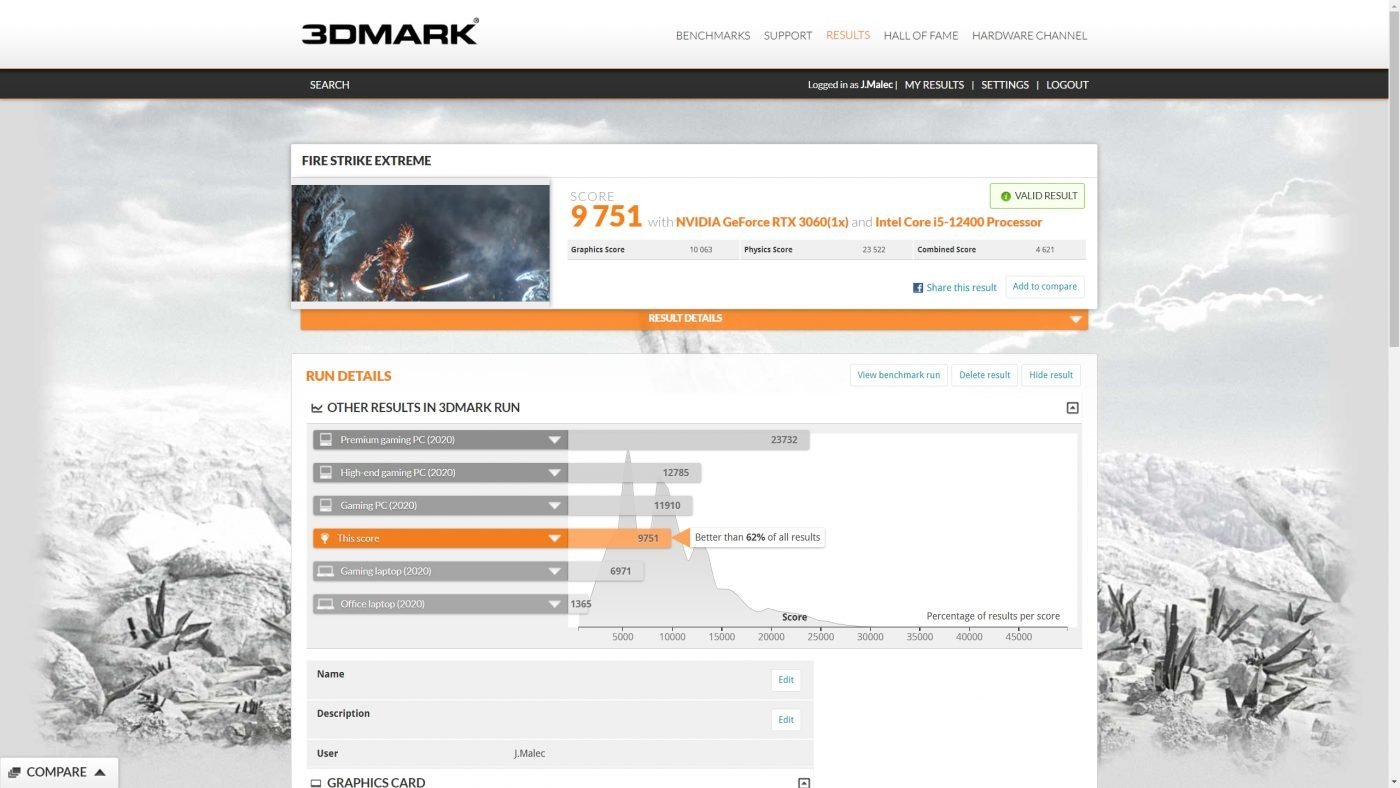The image size is (1400, 788).
Task: Expand Gaming laptop (2020) dropdown
Action: (x=554, y=572)
